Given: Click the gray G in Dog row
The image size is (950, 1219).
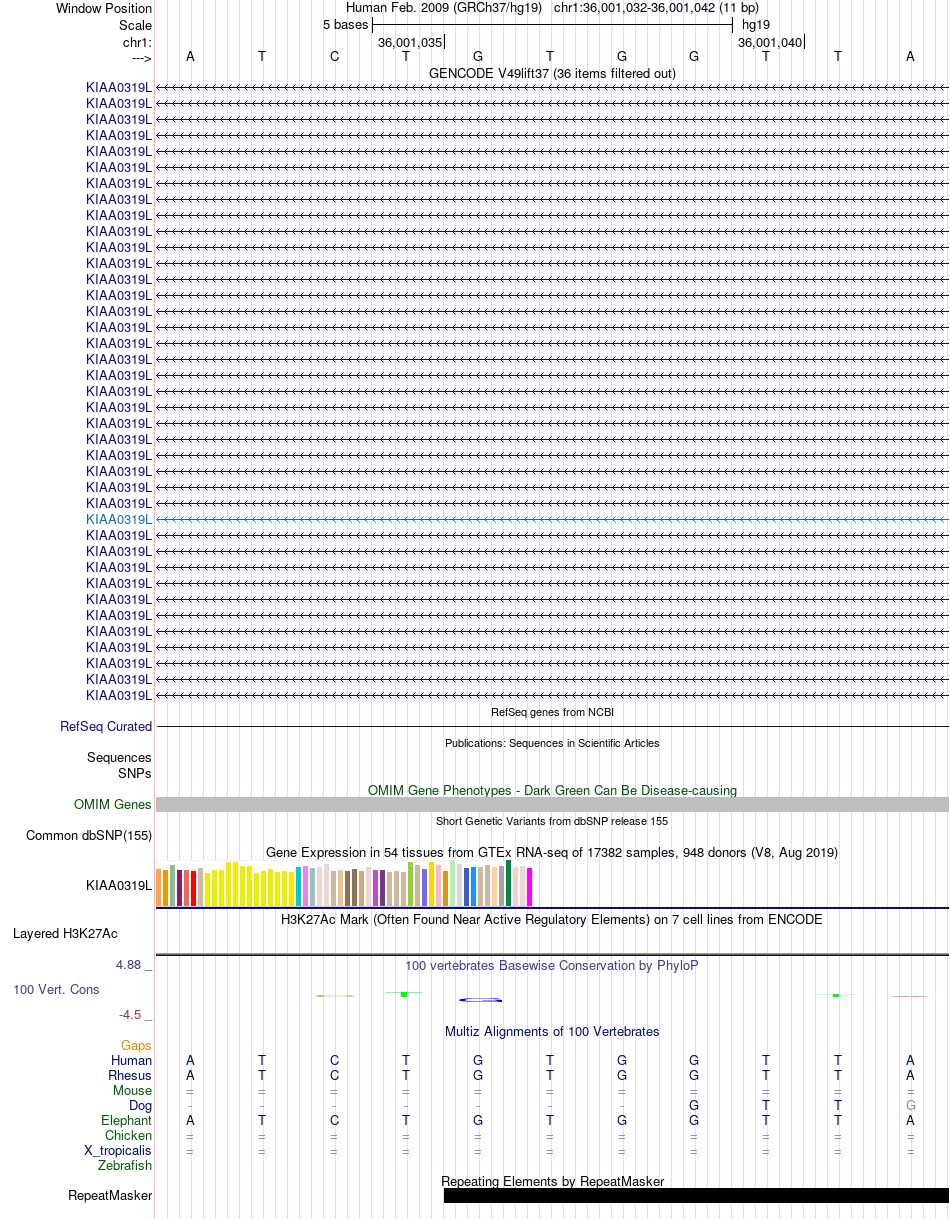Looking at the screenshot, I should click(910, 1105).
